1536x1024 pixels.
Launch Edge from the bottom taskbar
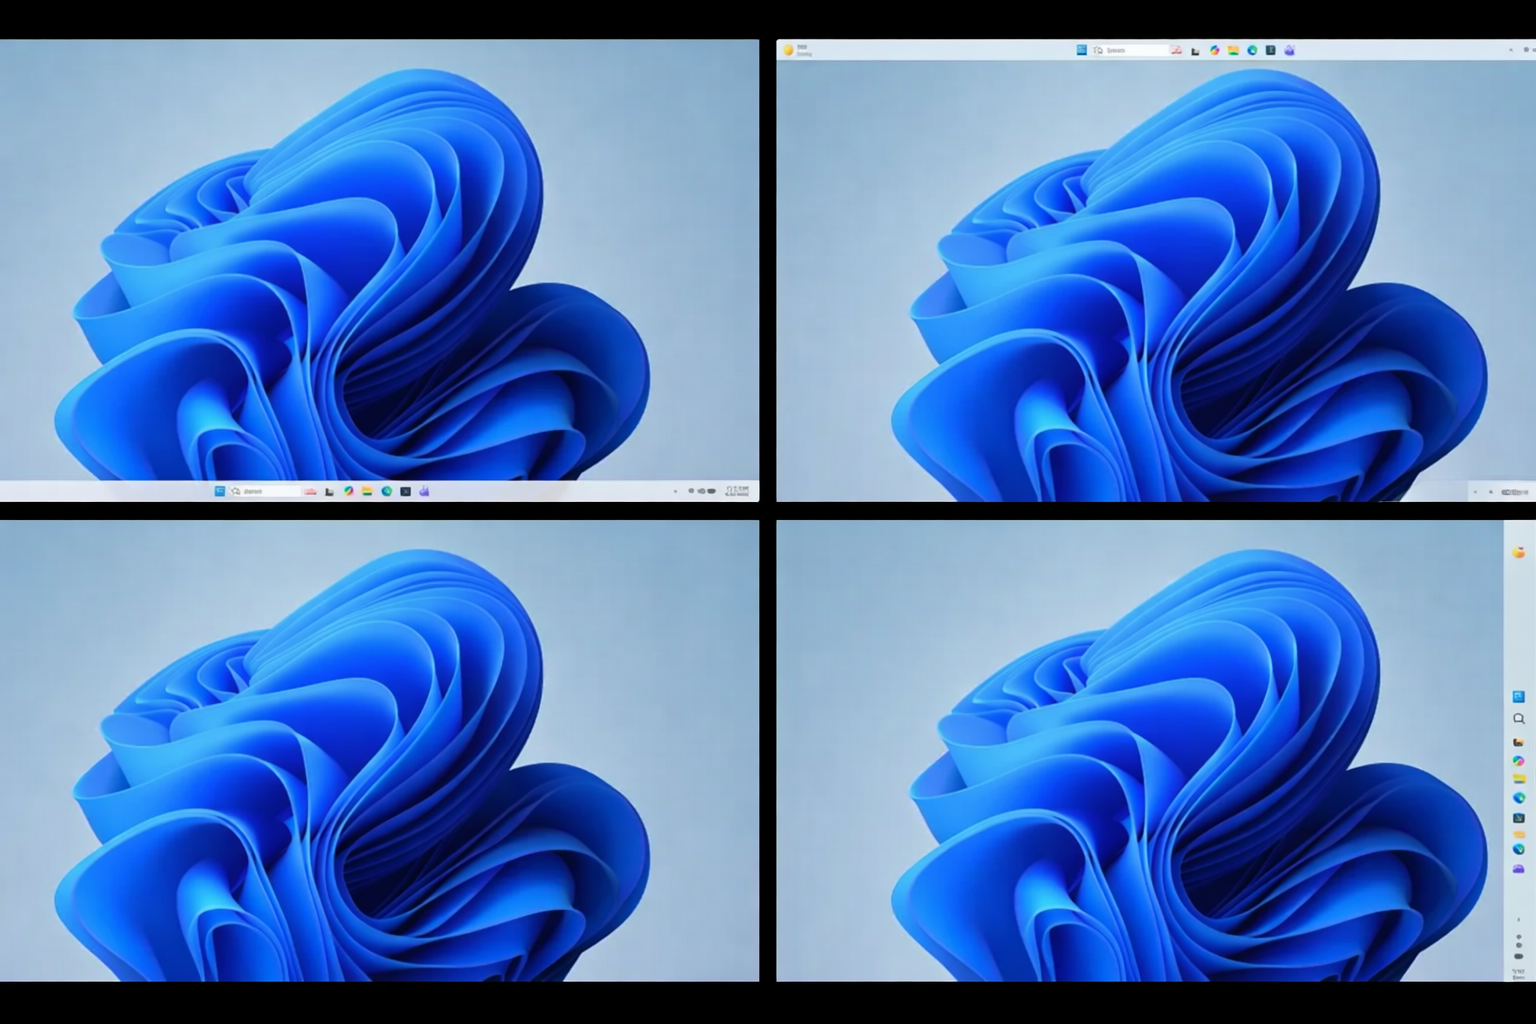pyautogui.click(x=387, y=491)
